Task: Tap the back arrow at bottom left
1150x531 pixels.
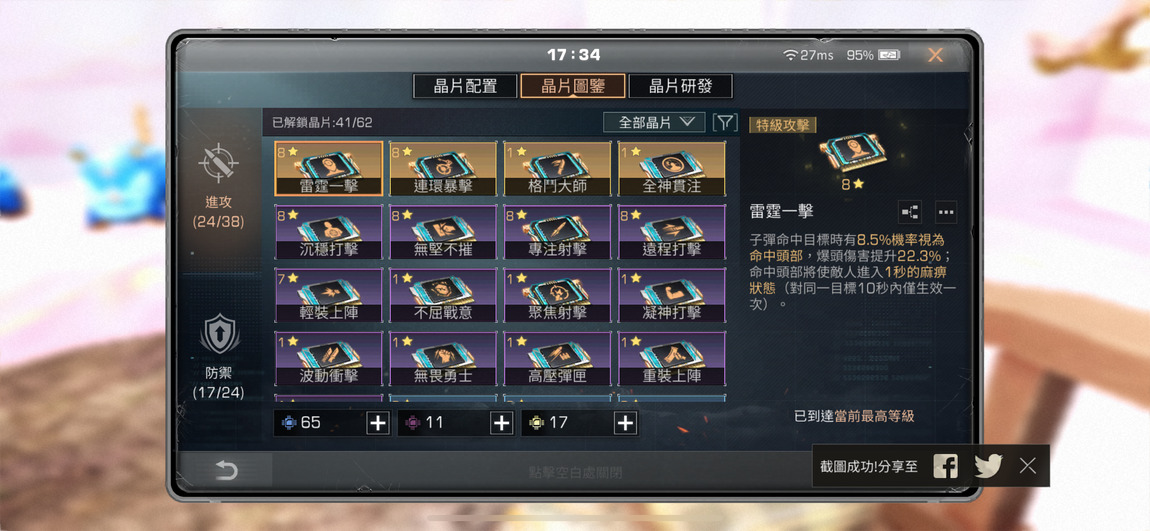Action: pos(226,470)
